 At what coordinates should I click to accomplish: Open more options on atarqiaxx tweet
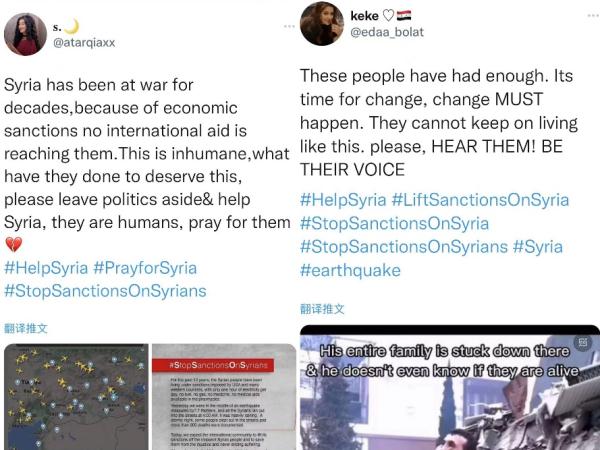(289, 26)
